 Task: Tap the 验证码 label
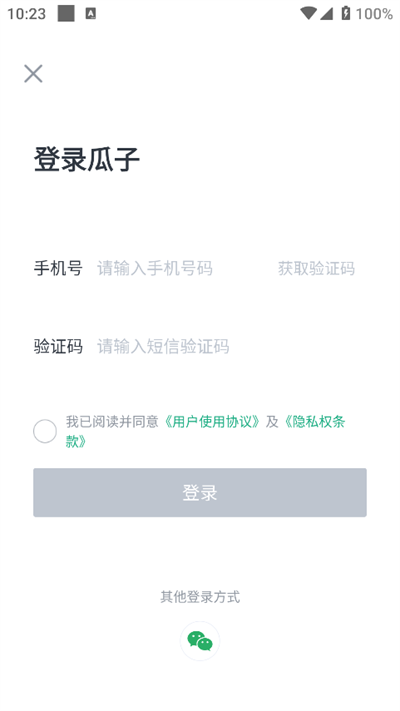coord(58,346)
